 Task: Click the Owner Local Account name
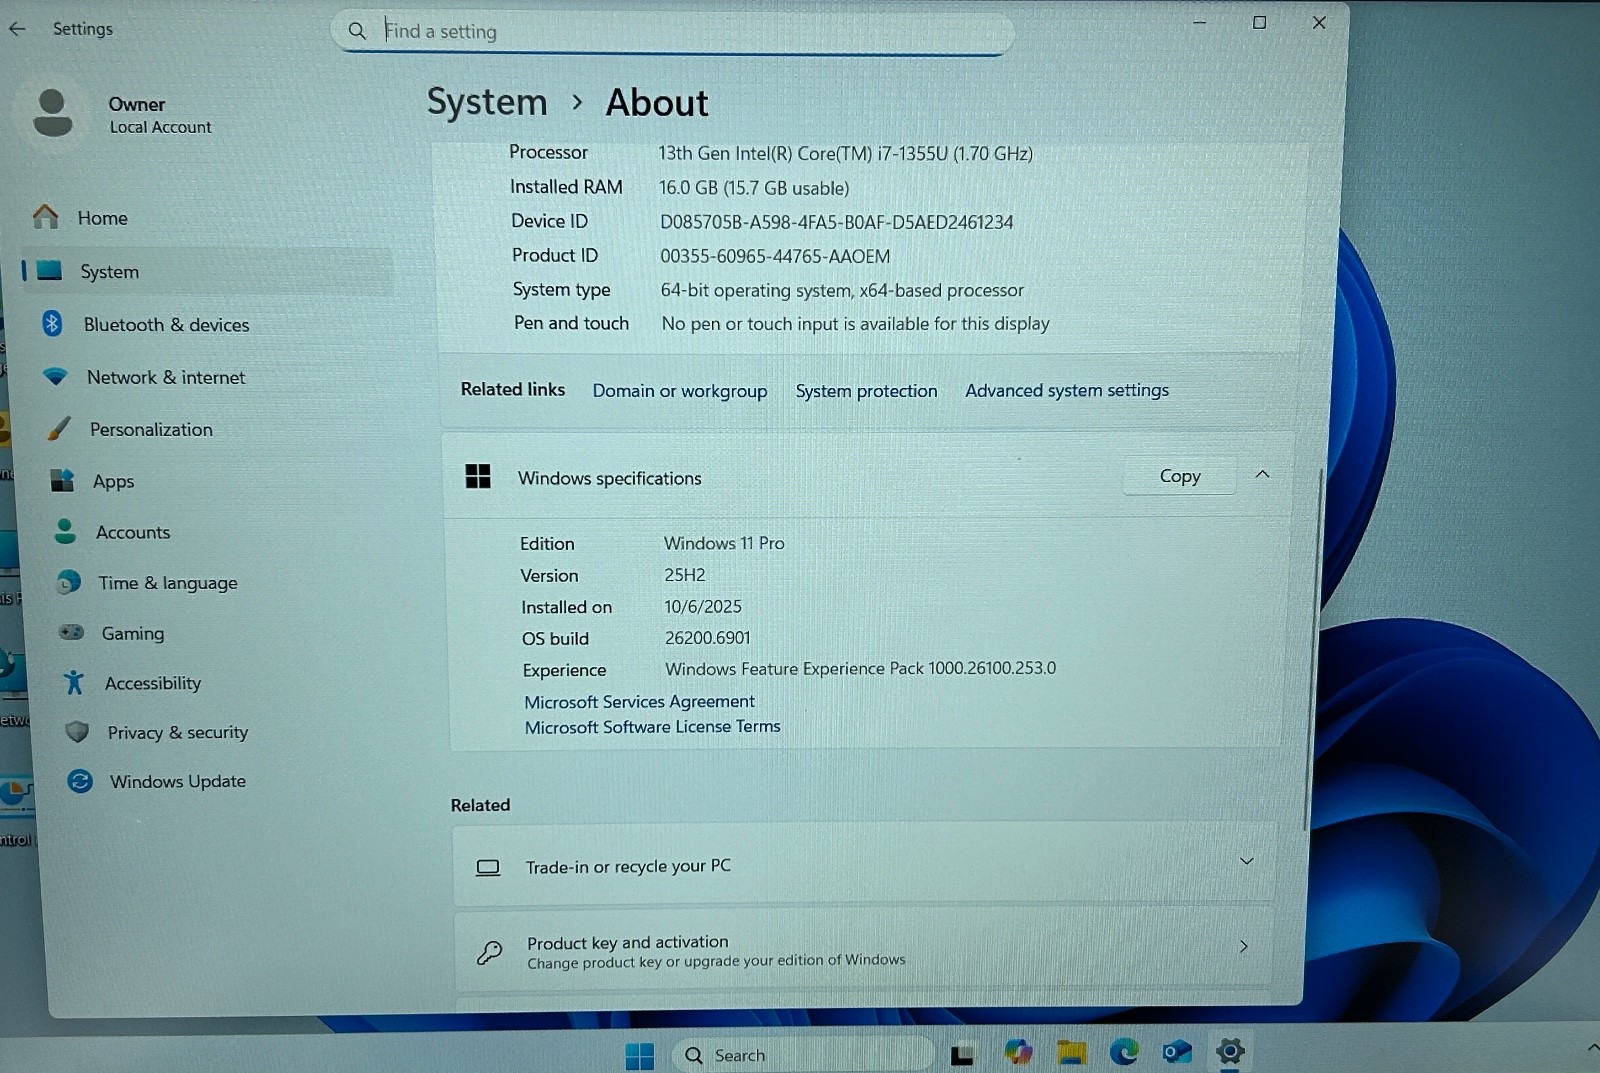pos(160,115)
